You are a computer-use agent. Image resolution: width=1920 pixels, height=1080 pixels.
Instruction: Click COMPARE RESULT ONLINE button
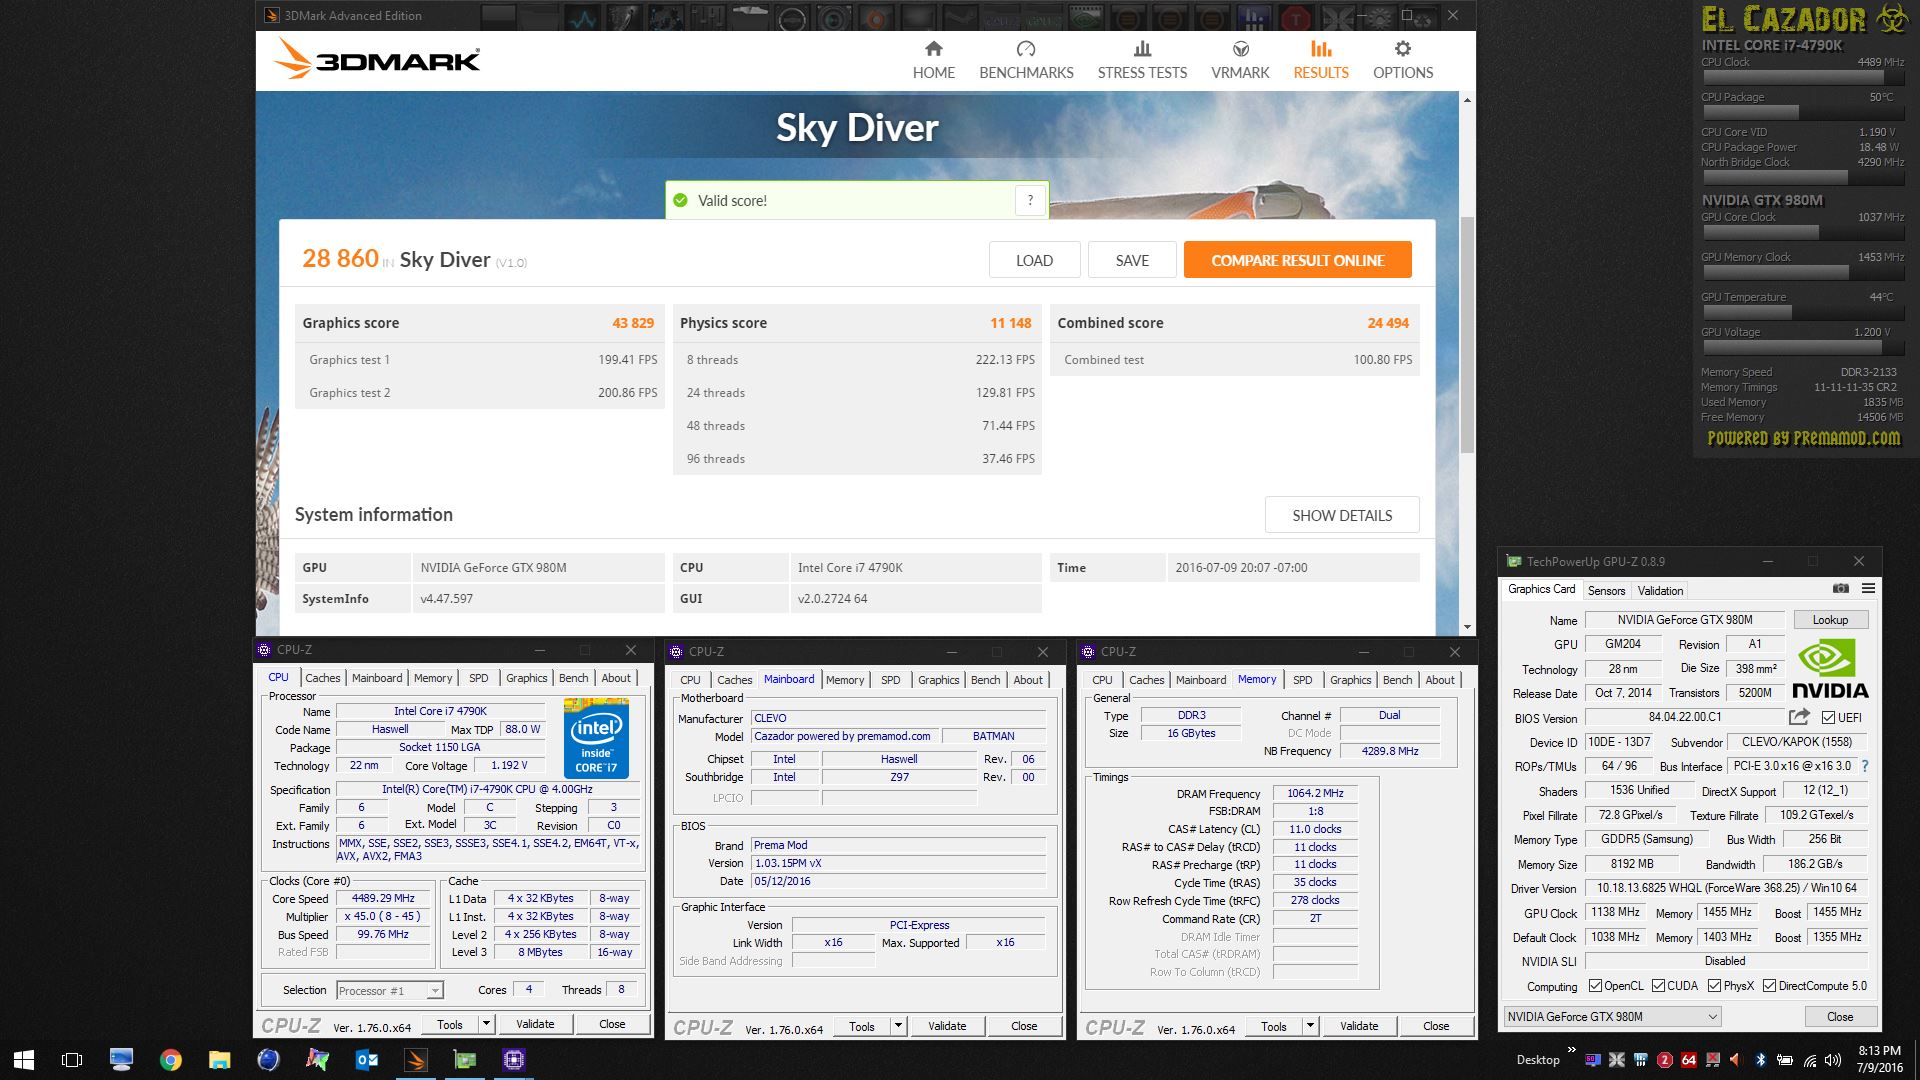click(x=1298, y=260)
